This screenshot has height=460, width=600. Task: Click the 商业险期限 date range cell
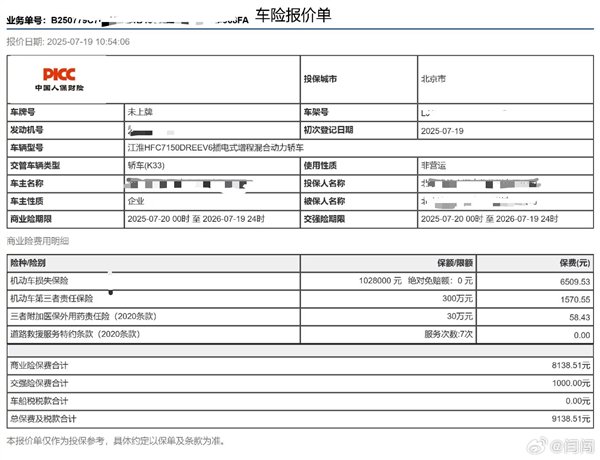coord(212,219)
